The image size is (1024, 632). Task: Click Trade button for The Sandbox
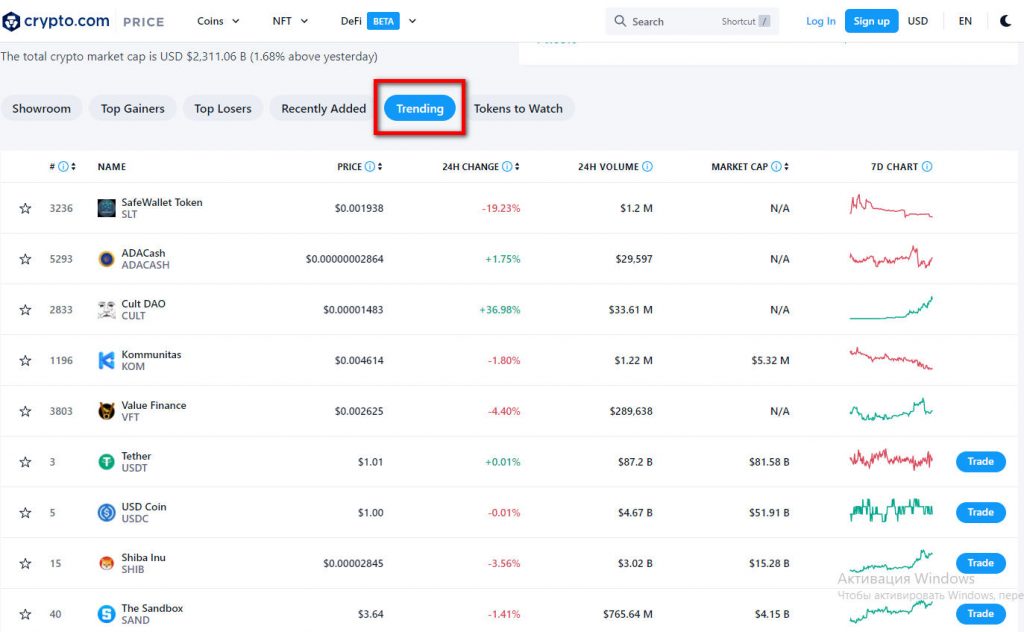click(x=981, y=614)
